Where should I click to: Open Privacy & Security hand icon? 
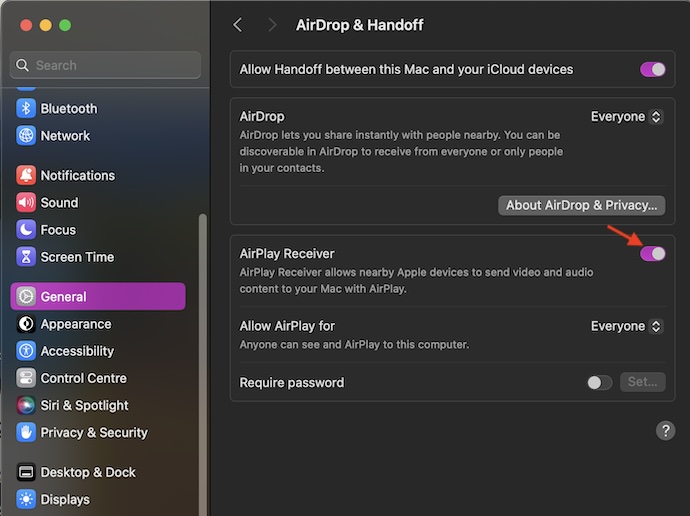tap(26, 432)
